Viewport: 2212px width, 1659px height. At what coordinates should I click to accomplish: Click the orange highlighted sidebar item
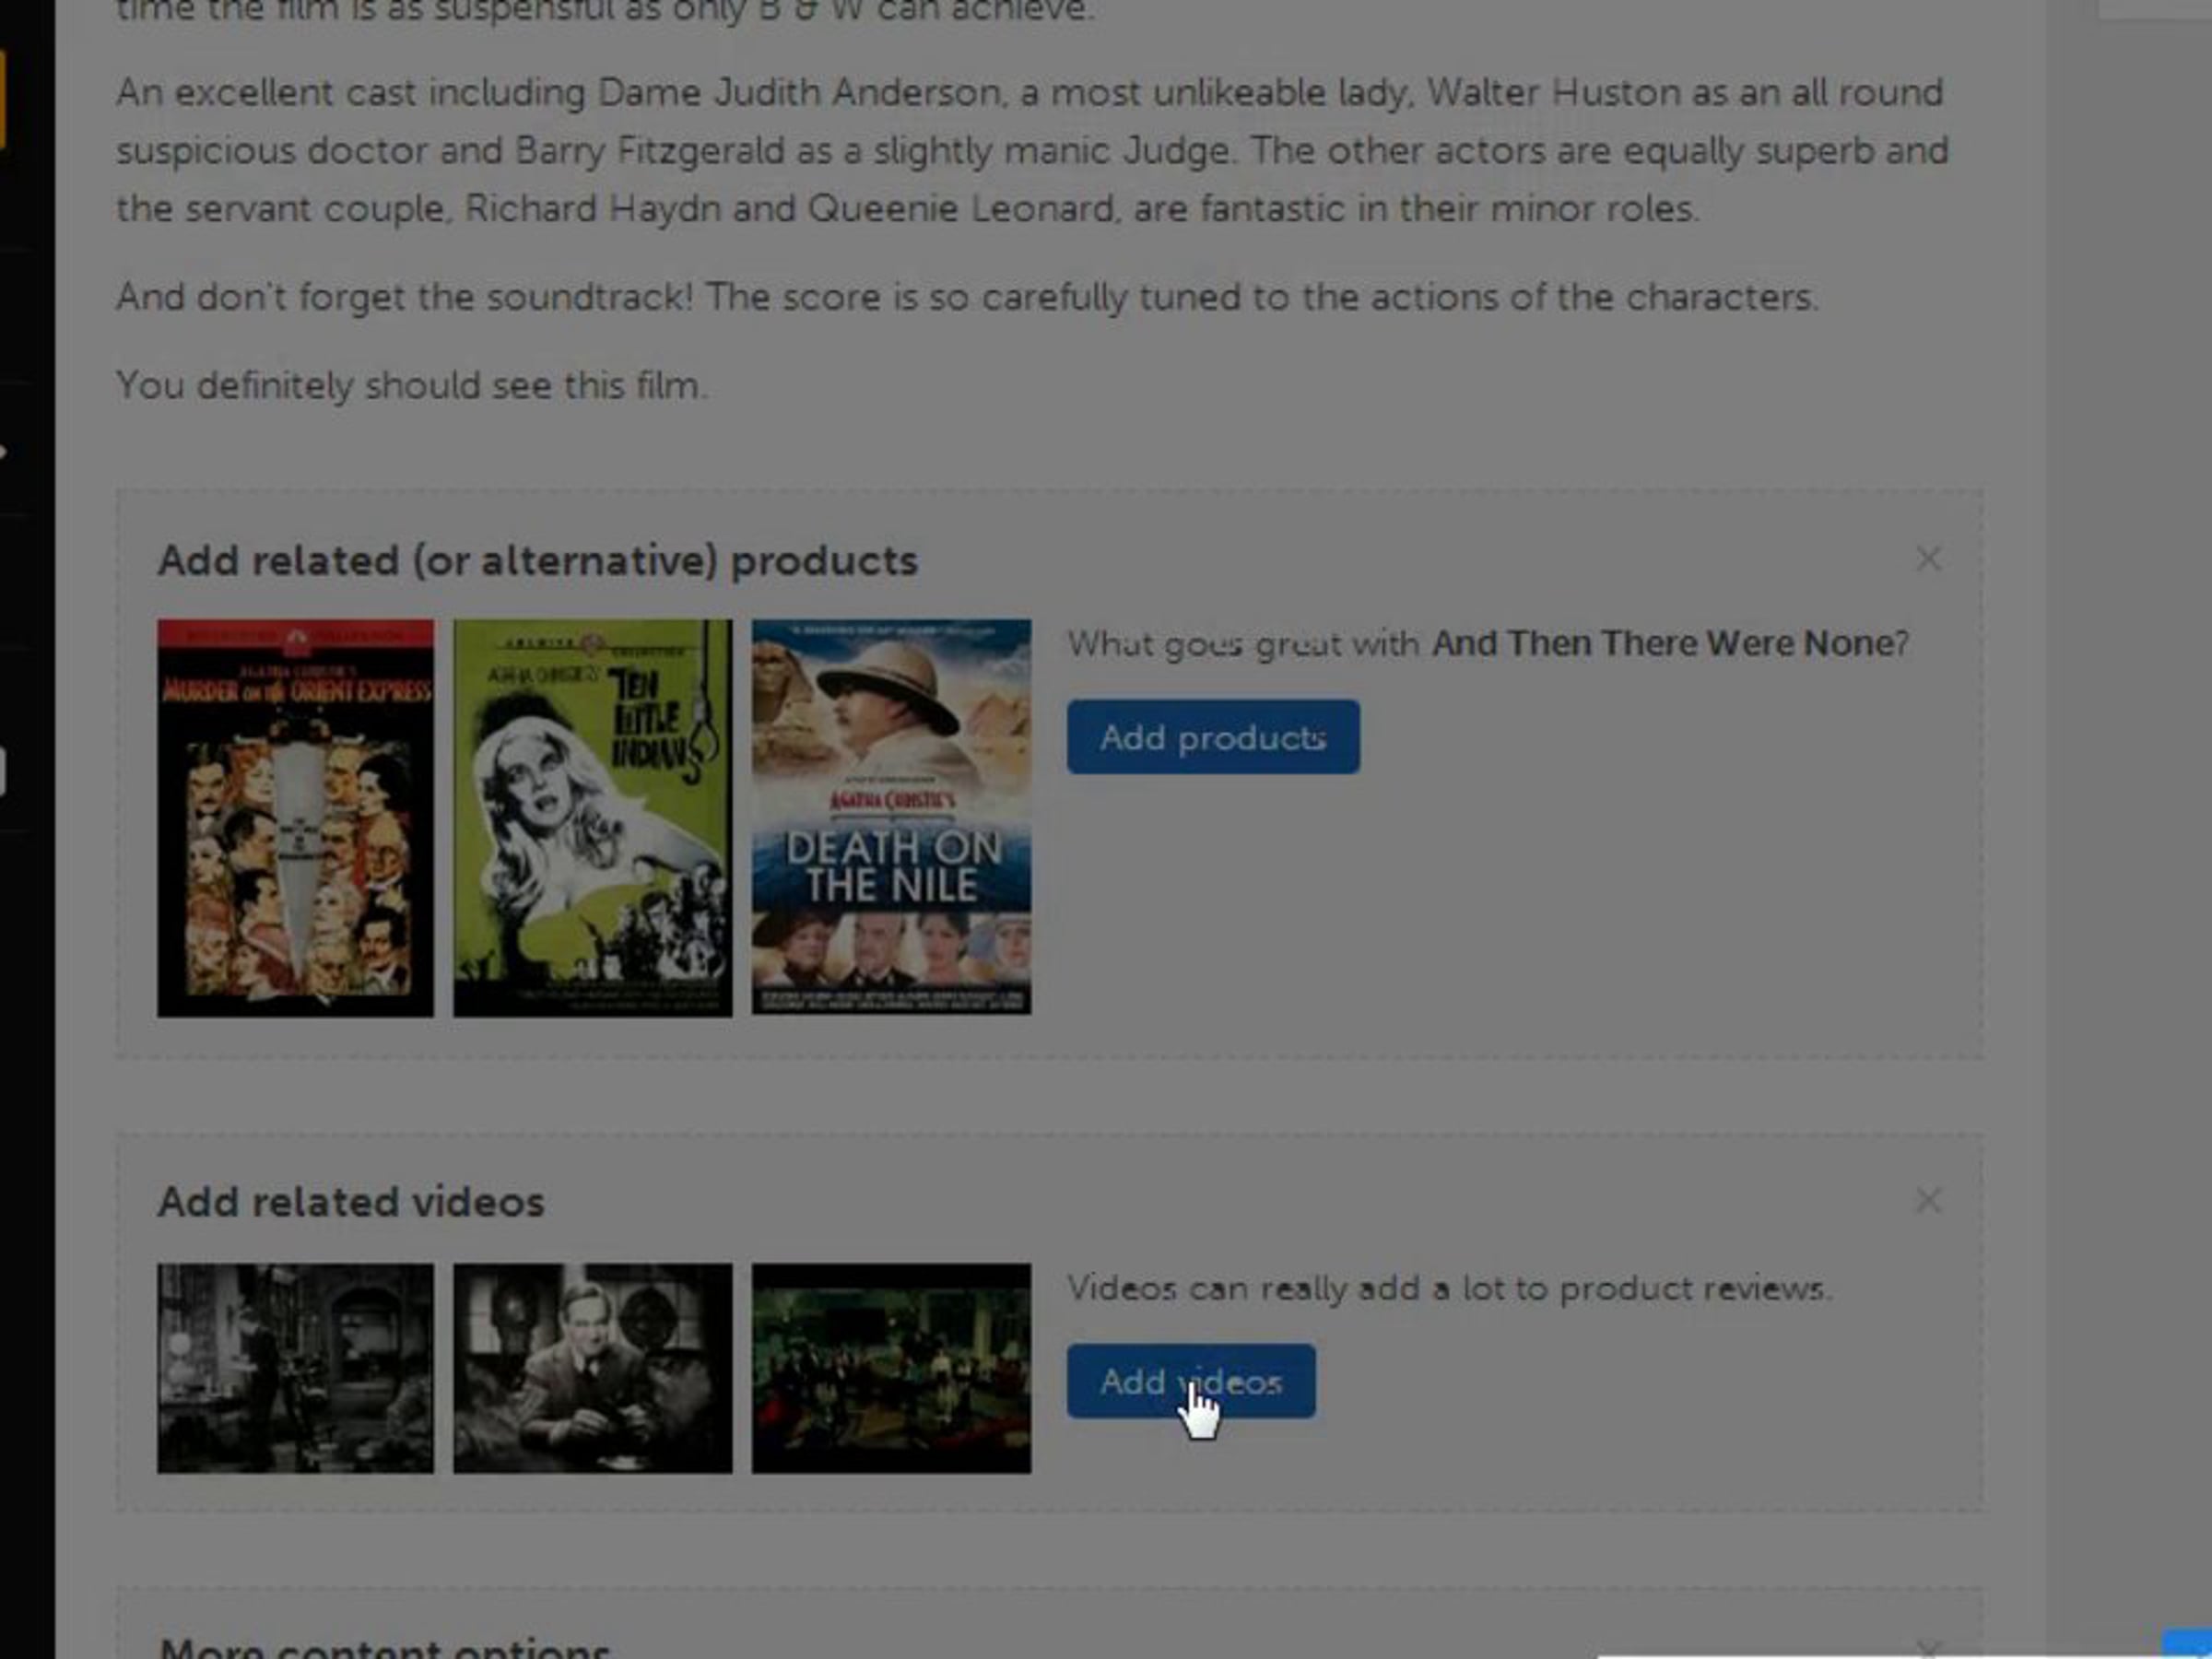click(x=2, y=100)
